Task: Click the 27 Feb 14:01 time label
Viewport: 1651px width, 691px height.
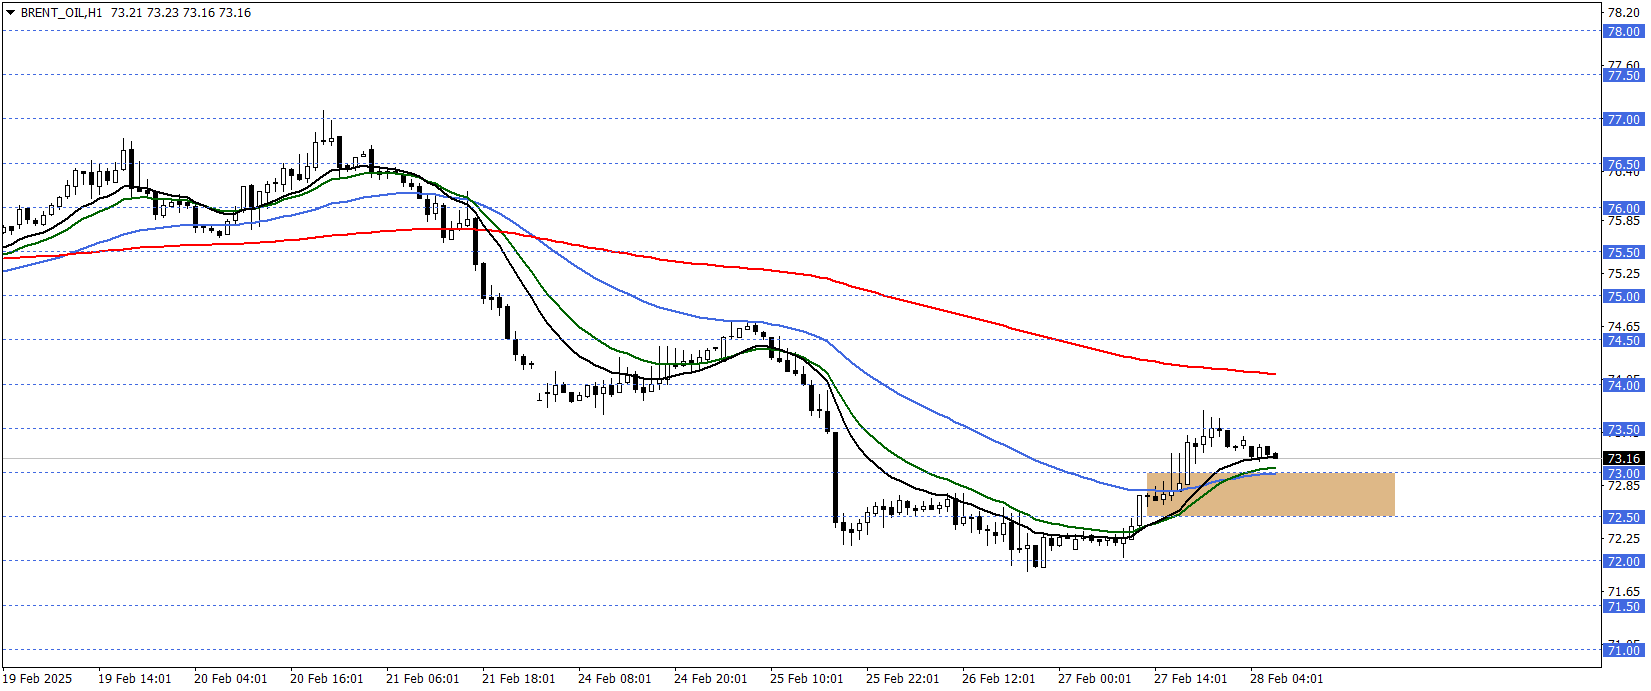Action: pos(1191,678)
